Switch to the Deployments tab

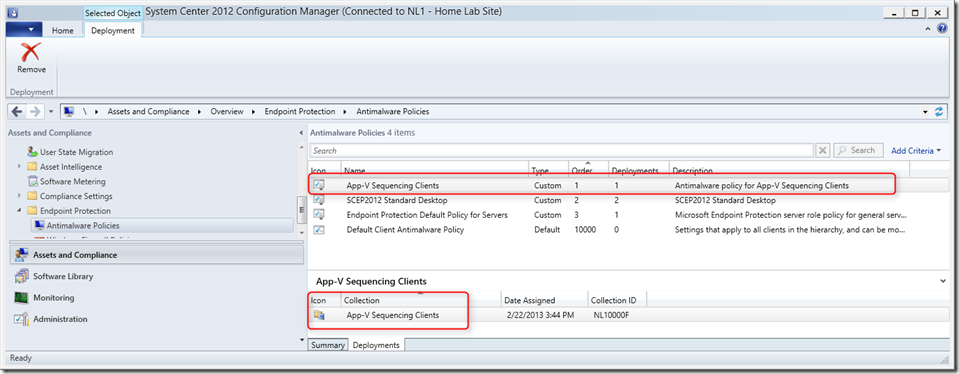376,345
